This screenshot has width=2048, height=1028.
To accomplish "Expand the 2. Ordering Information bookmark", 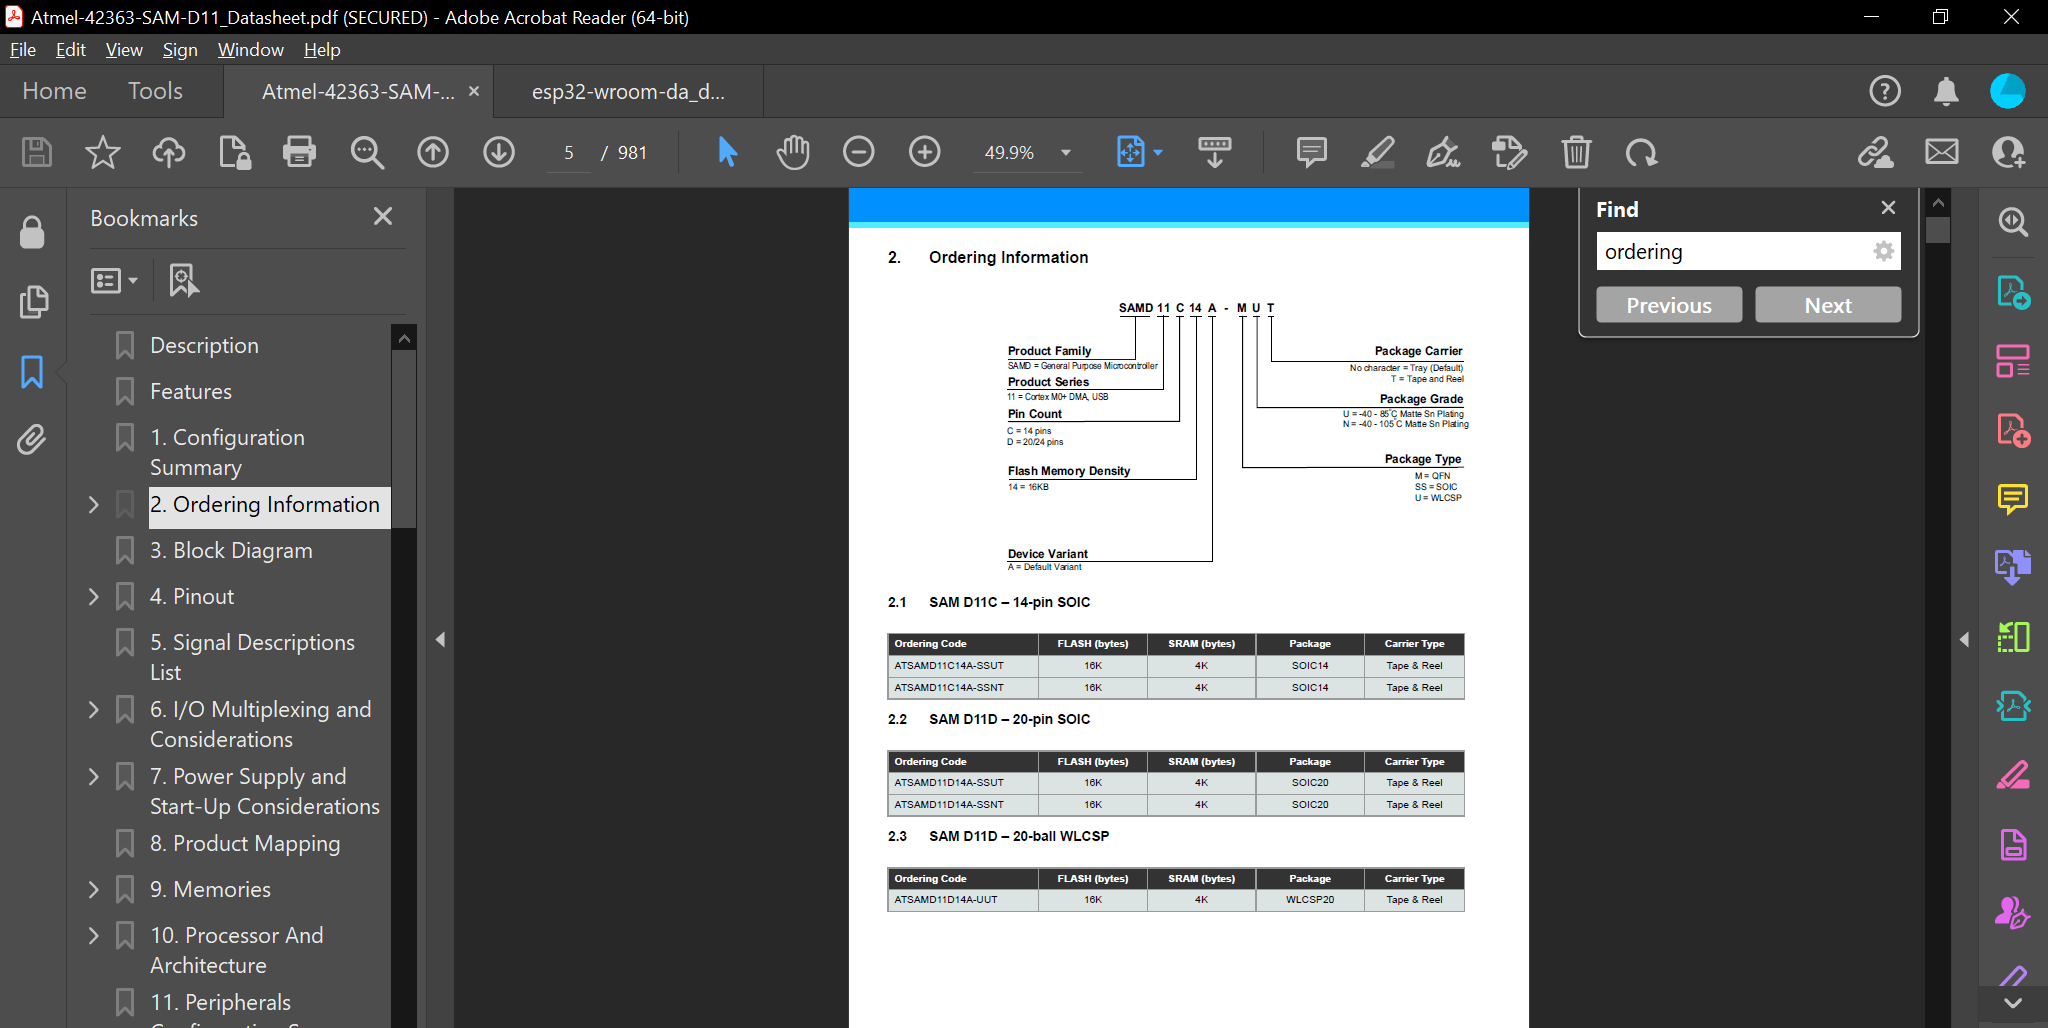I will point(94,505).
